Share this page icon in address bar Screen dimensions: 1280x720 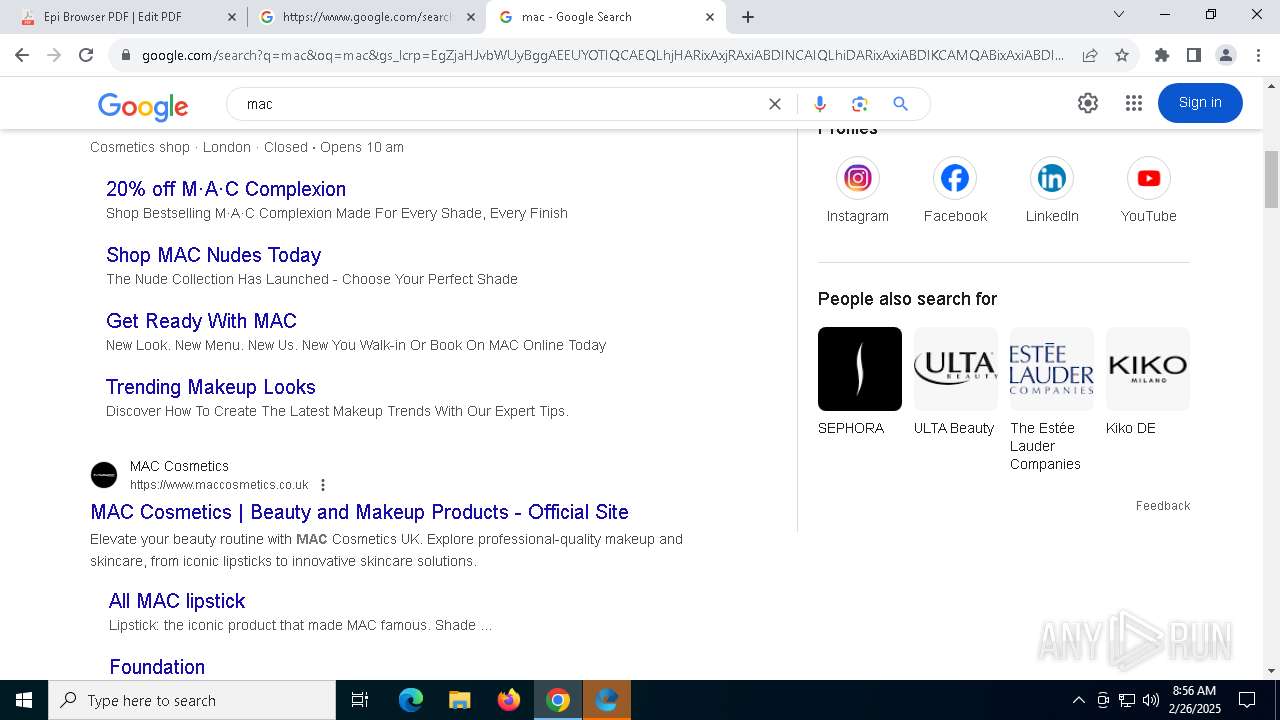coord(1090,55)
